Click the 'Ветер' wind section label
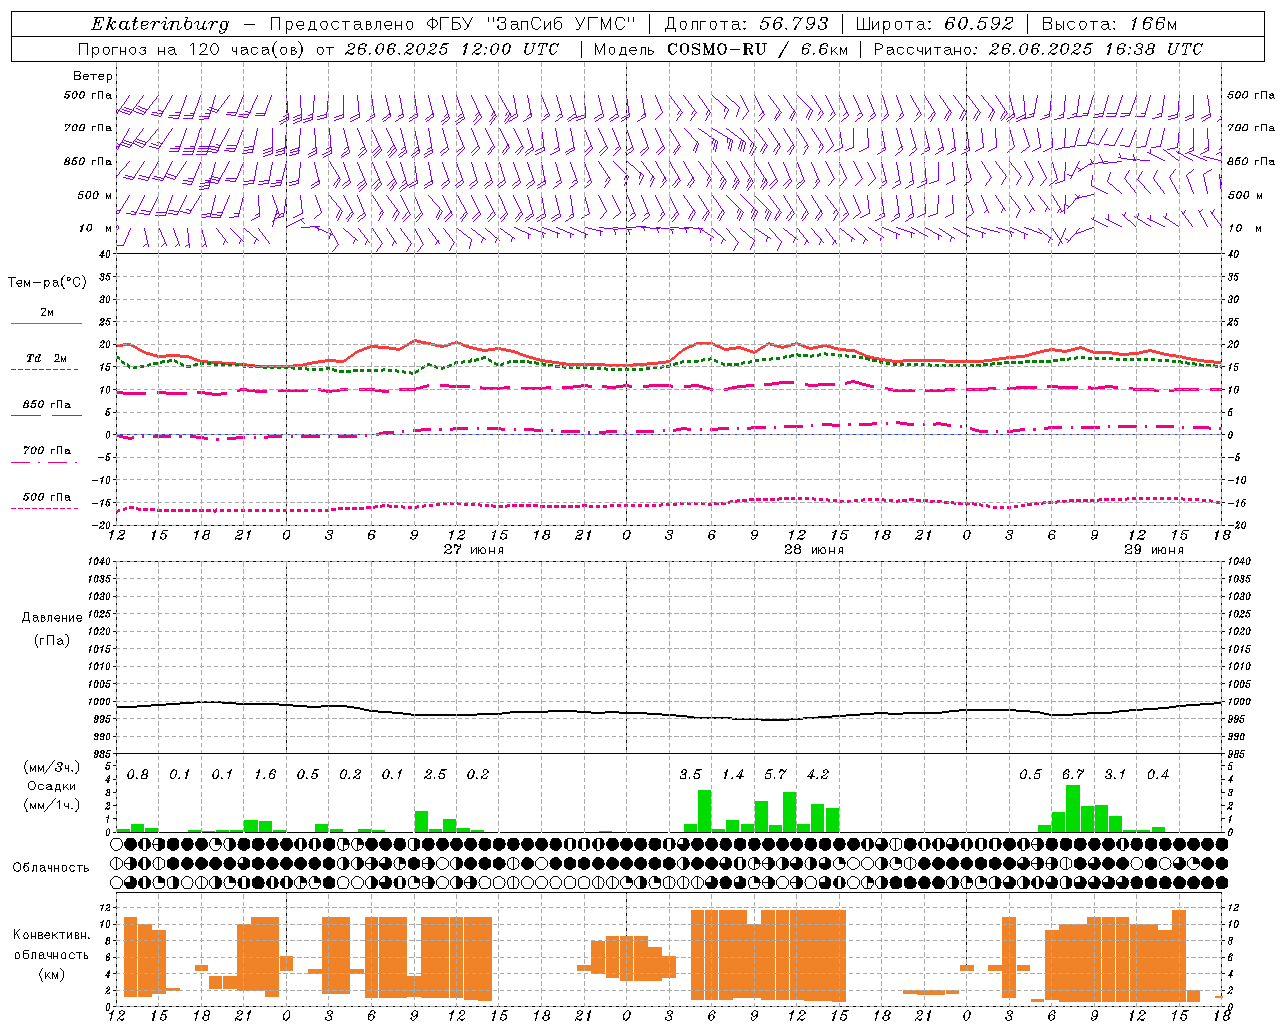This screenshot has width=1280, height=1024. click(92, 76)
